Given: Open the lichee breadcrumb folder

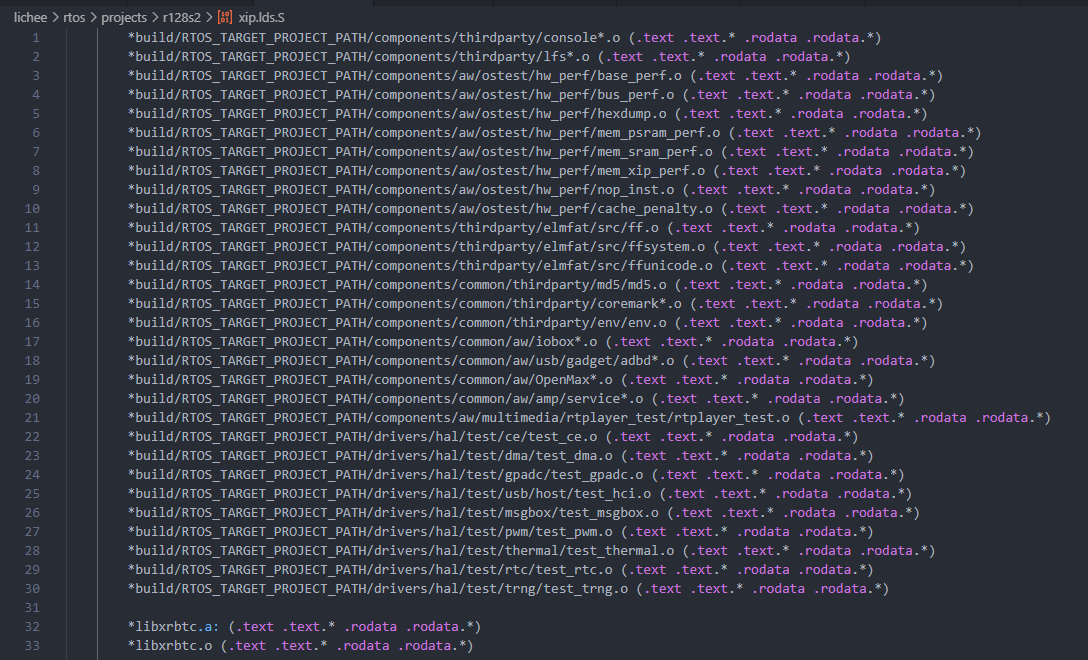Looking at the screenshot, I should click(34, 18).
